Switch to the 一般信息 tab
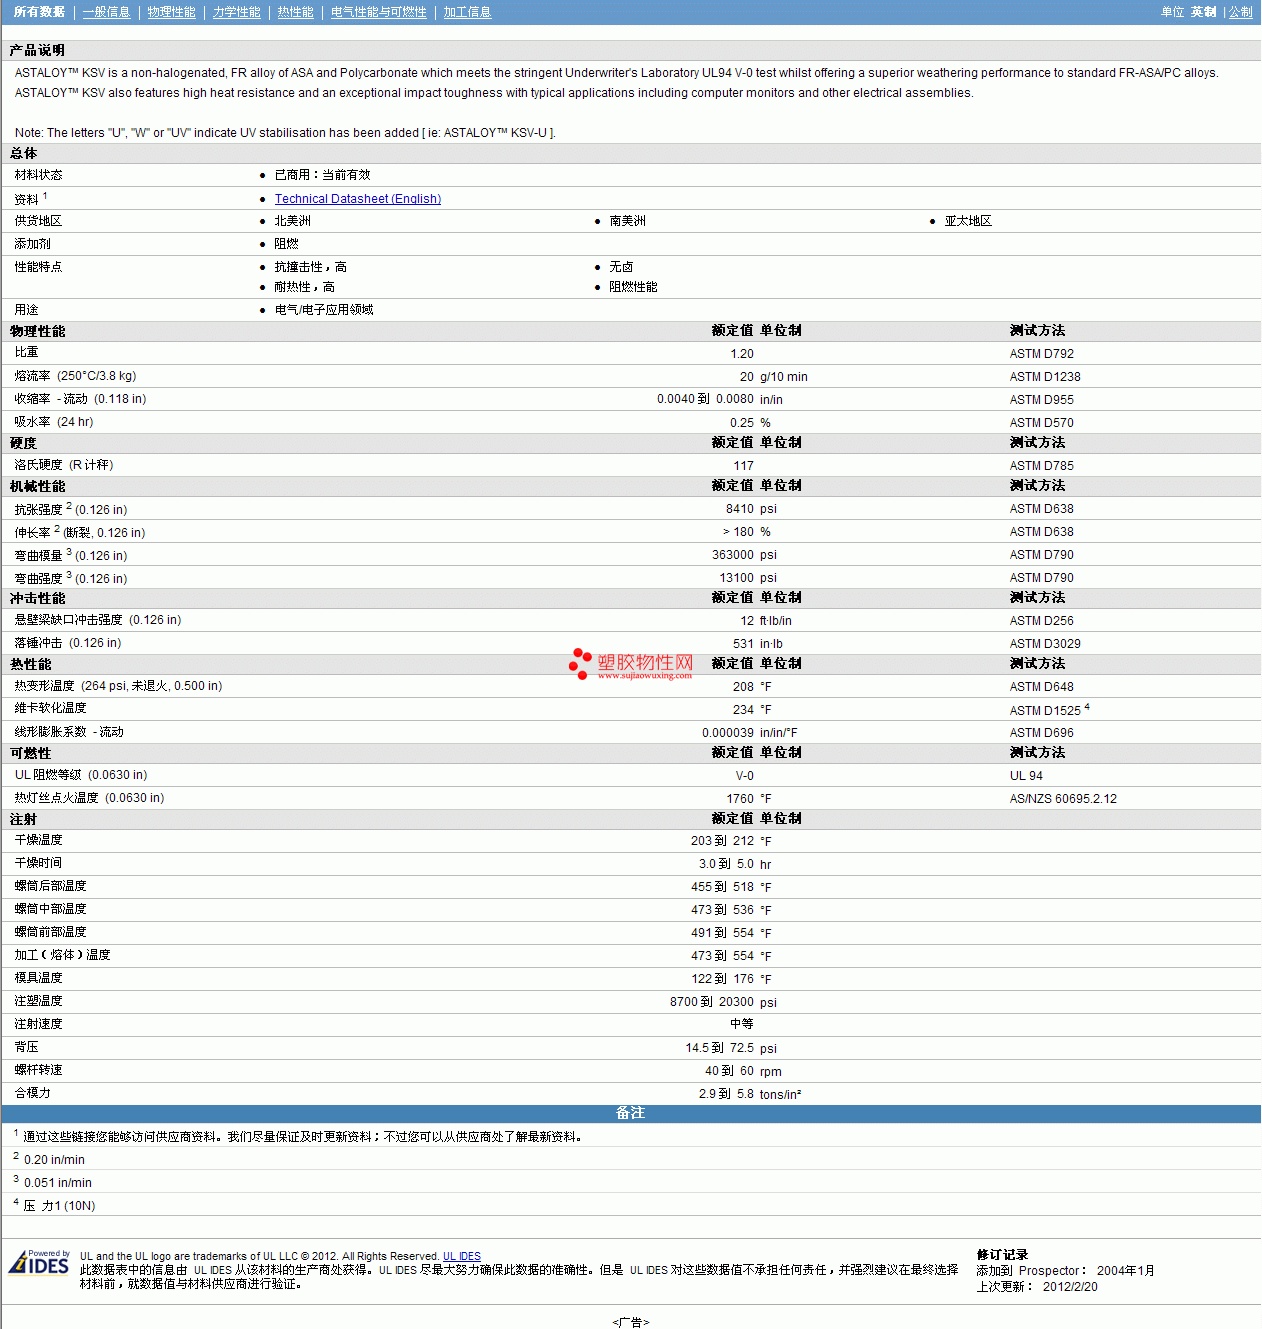Image resolution: width=1262 pixels, height=1329 pixels. tap(107, 12)
